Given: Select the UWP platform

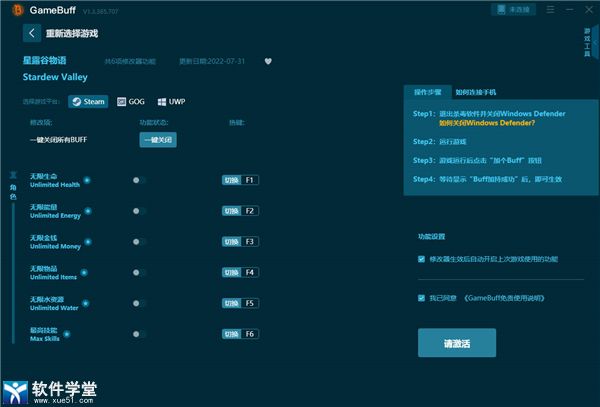Looking at the screenshot, I should [171, 101].
